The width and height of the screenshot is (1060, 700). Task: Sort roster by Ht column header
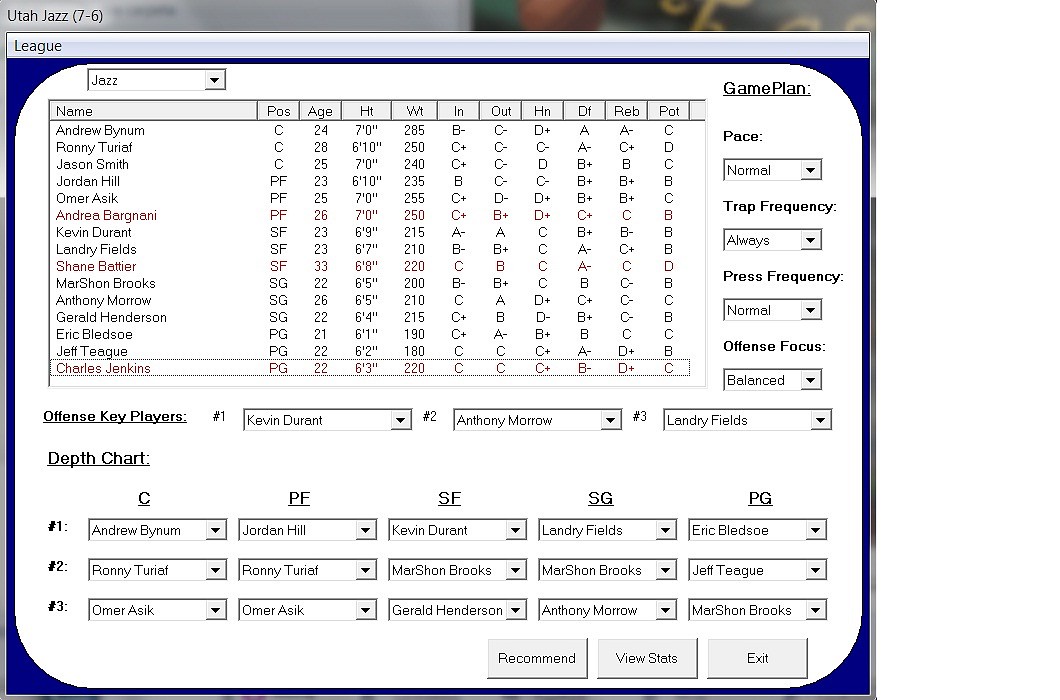(x=366, y=111)
